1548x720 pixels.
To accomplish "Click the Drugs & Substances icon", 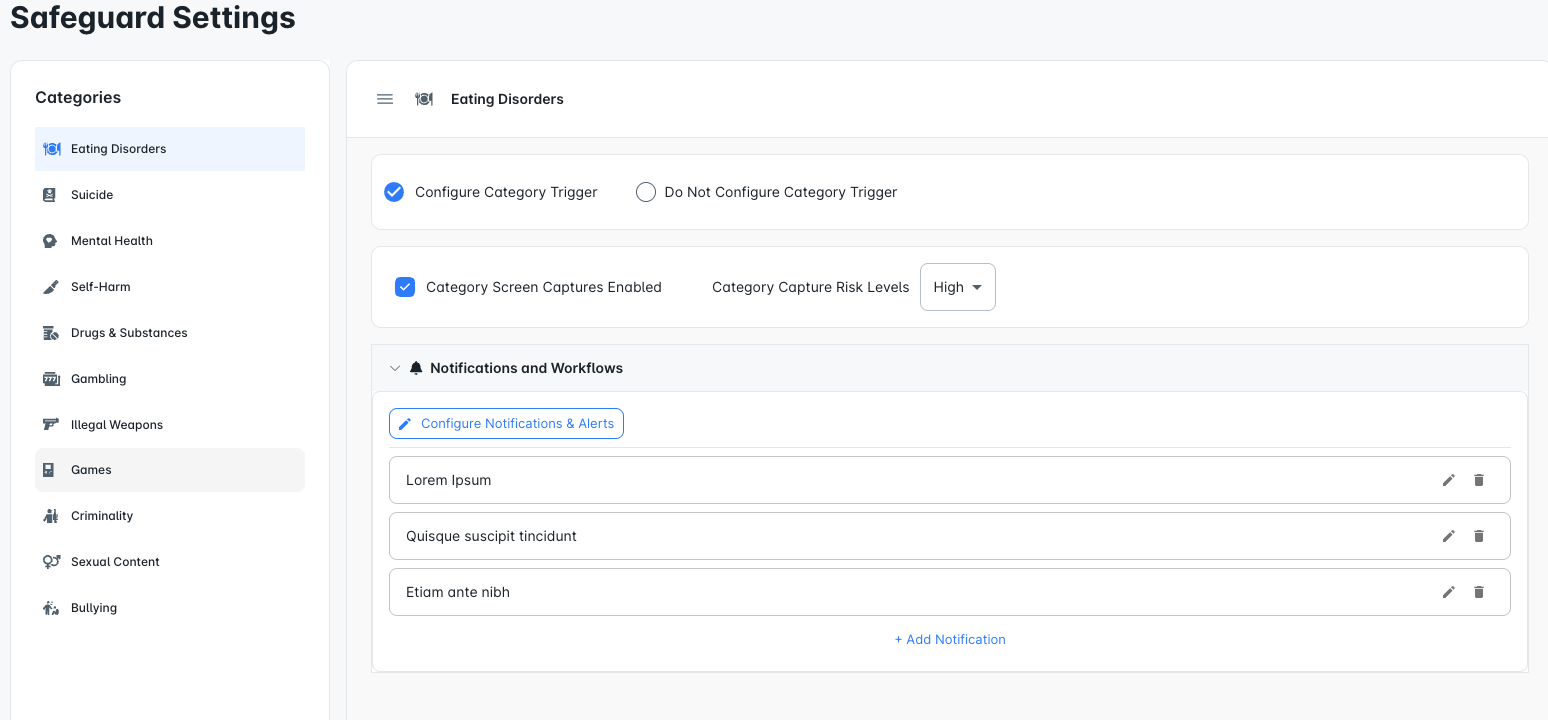I will click(51, 333).
